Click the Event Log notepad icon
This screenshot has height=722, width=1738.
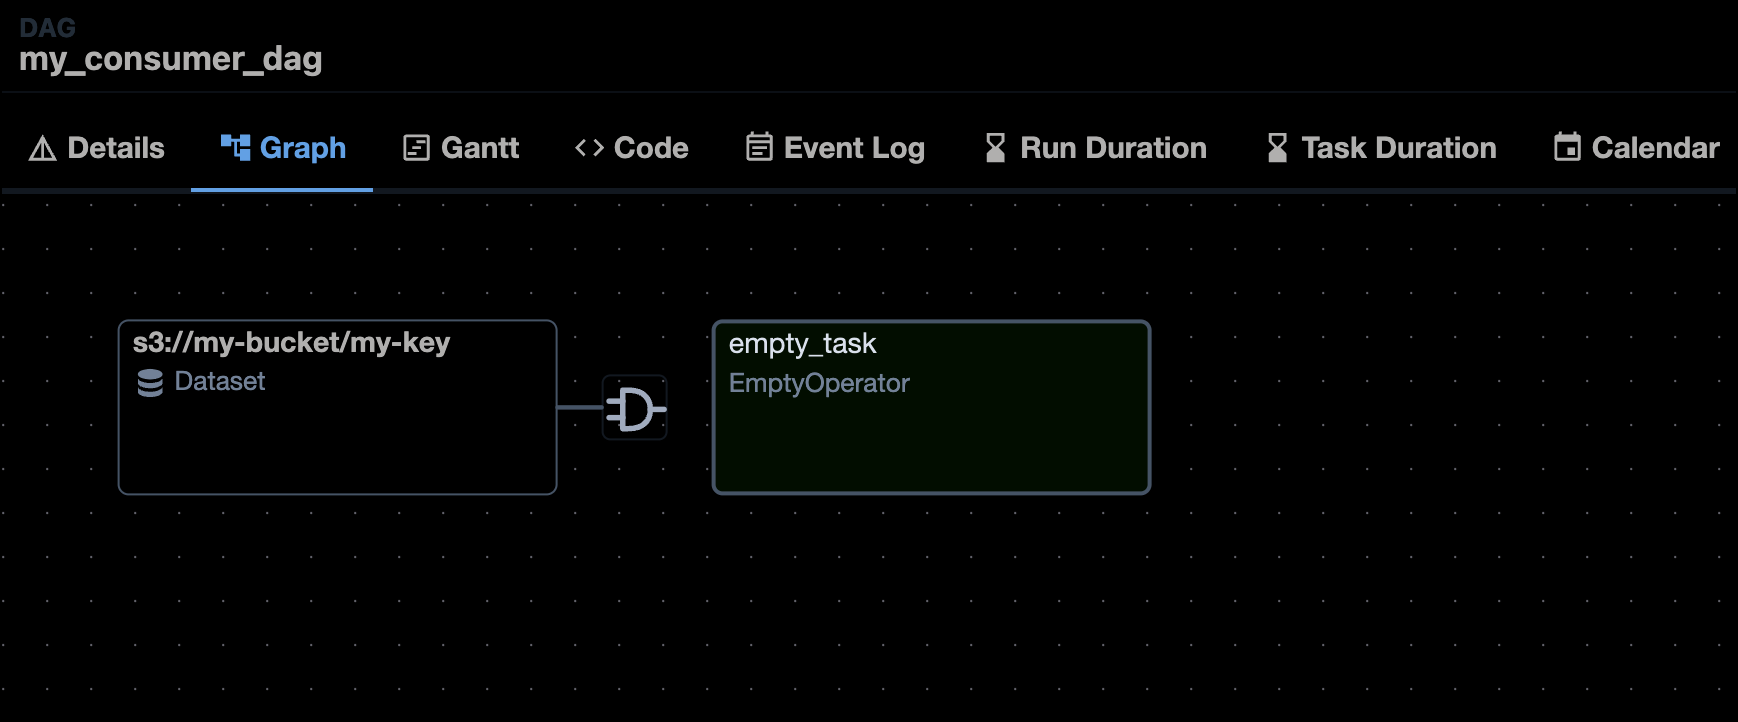759,148
